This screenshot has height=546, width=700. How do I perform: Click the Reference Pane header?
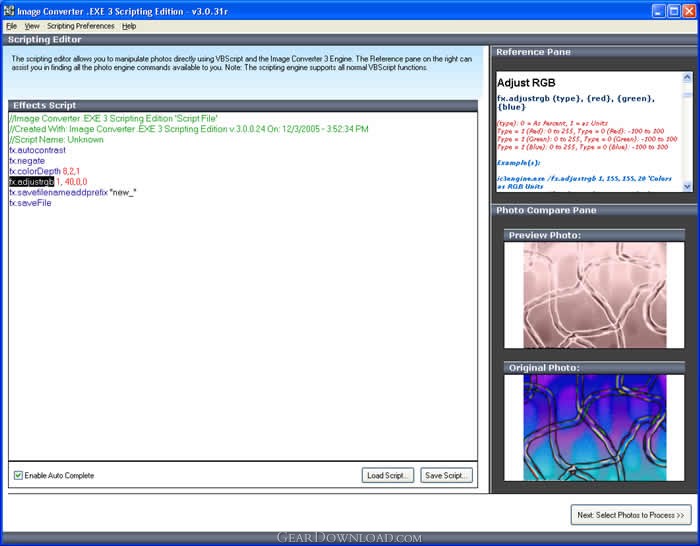click(595, 52)
